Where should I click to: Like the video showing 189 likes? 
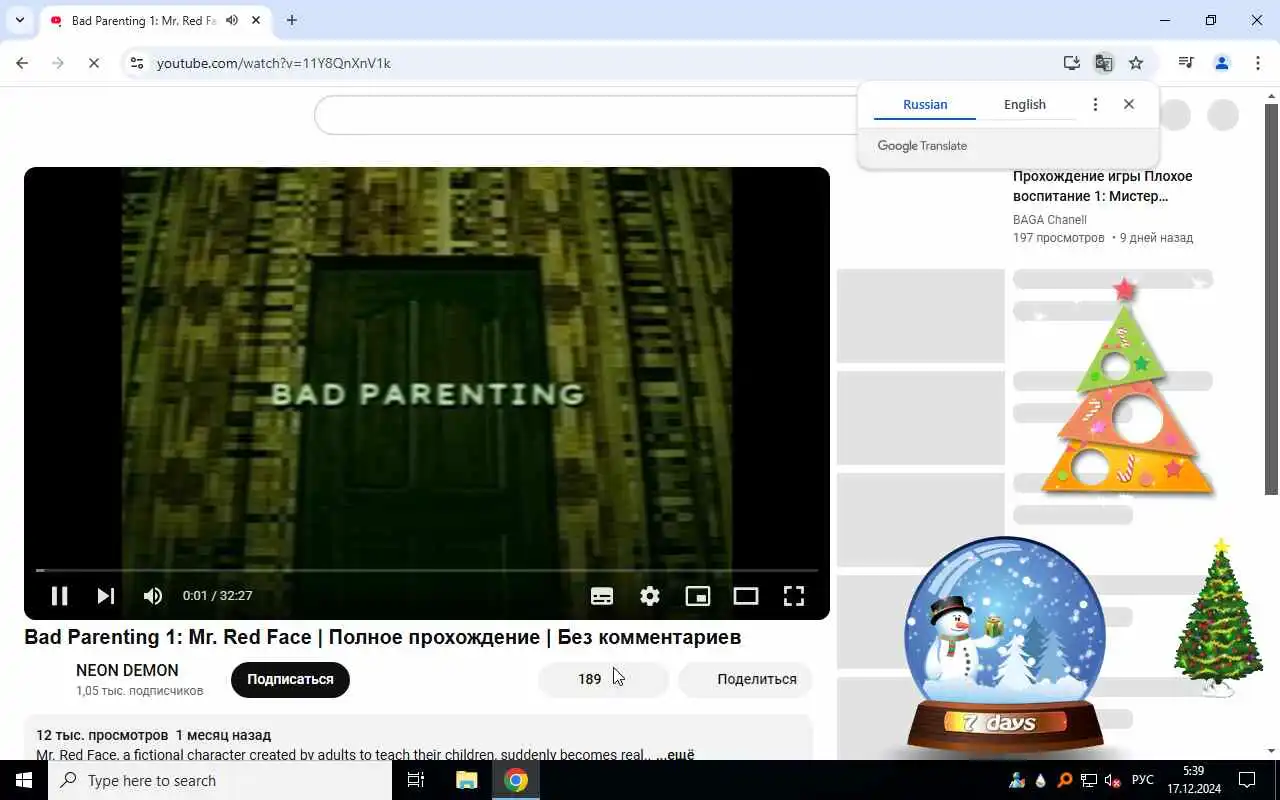point(604,679)
